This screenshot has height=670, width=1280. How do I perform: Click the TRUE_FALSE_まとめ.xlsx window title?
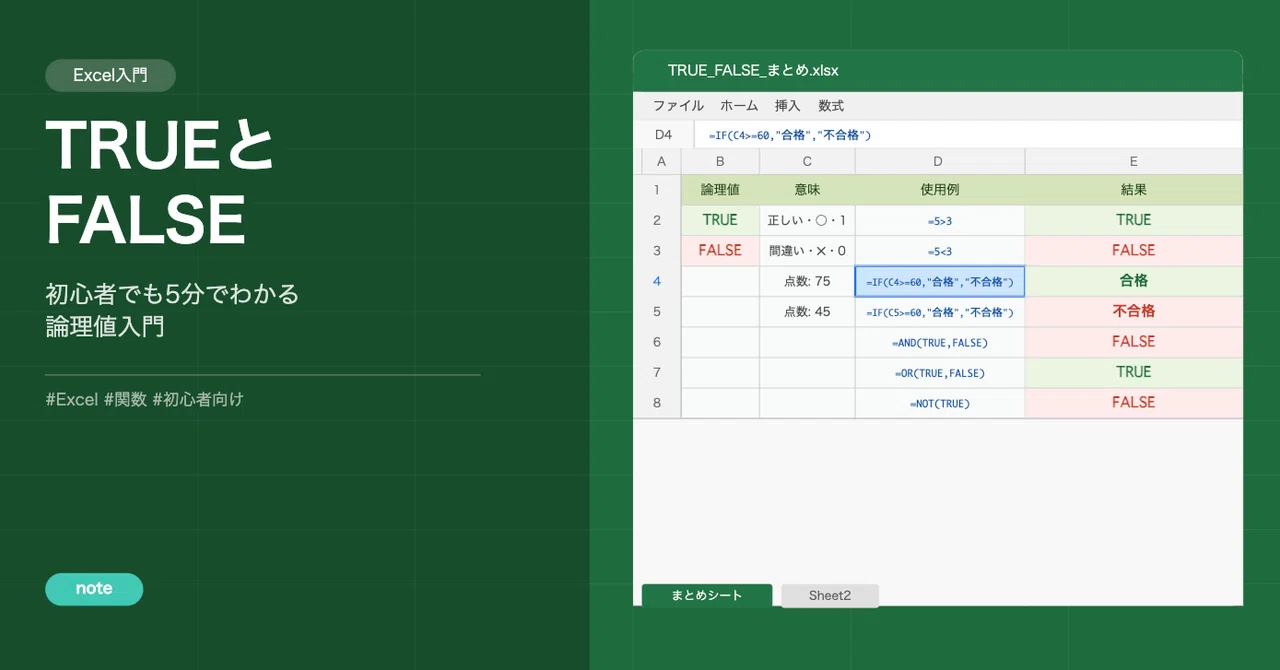753,70
